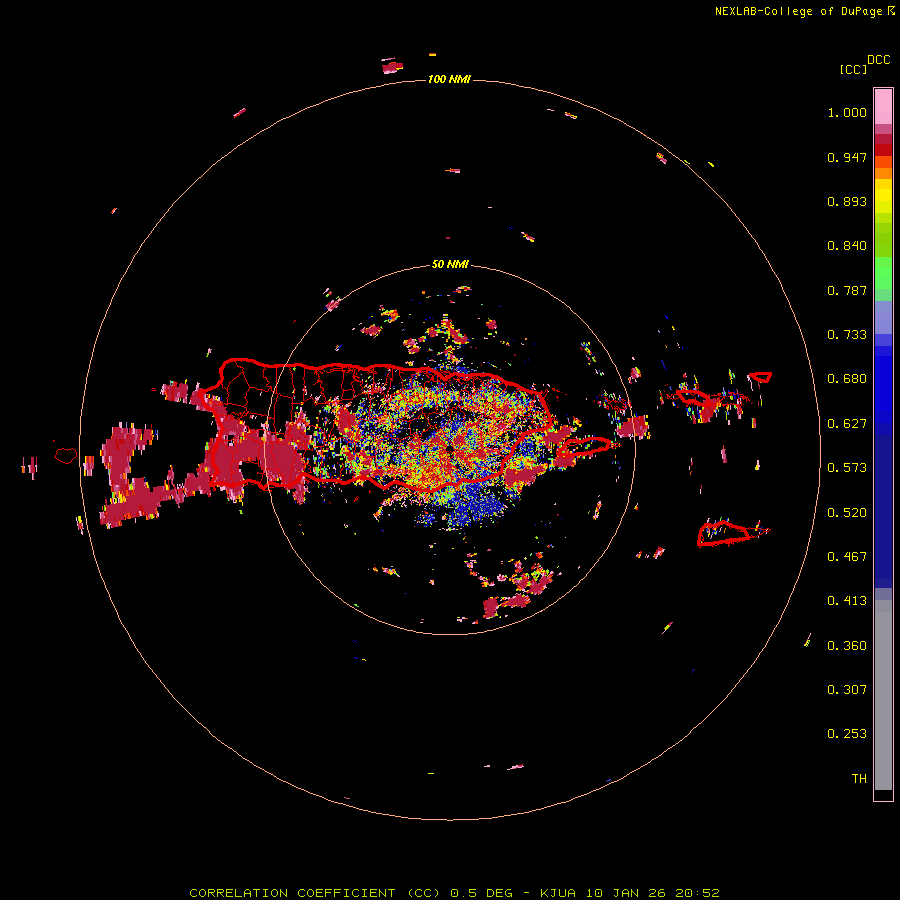Click the 0.467 value on the color scale
The height and width of the screenshot is (900, 900).
click(847, 557)
